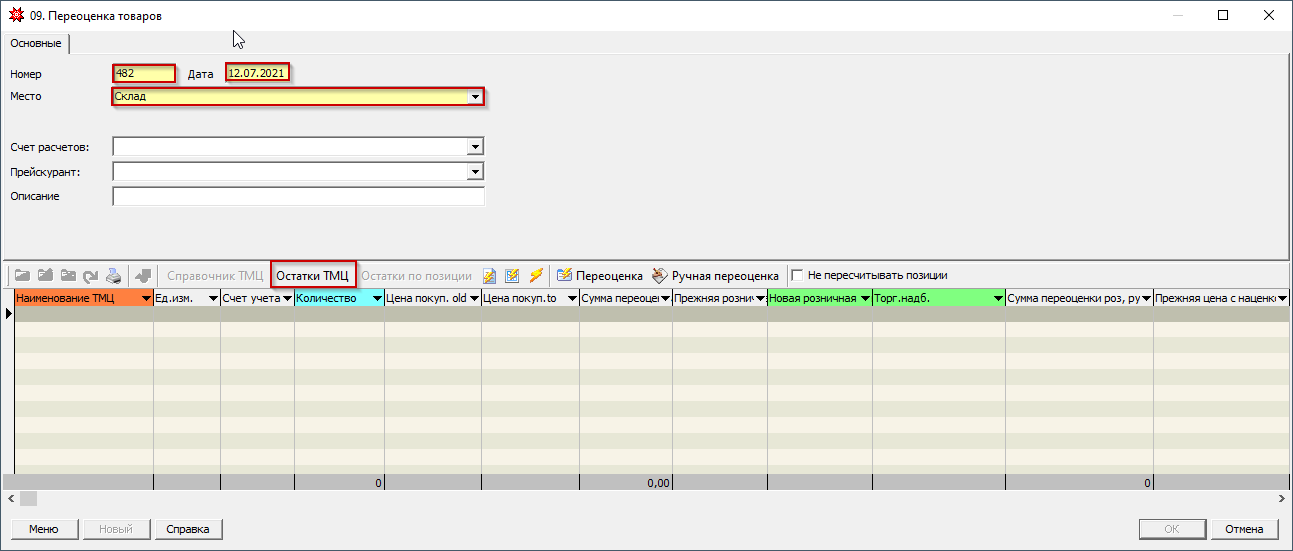Open the Меню button at the bottom
1293x551 pixels.
[43, 529]
